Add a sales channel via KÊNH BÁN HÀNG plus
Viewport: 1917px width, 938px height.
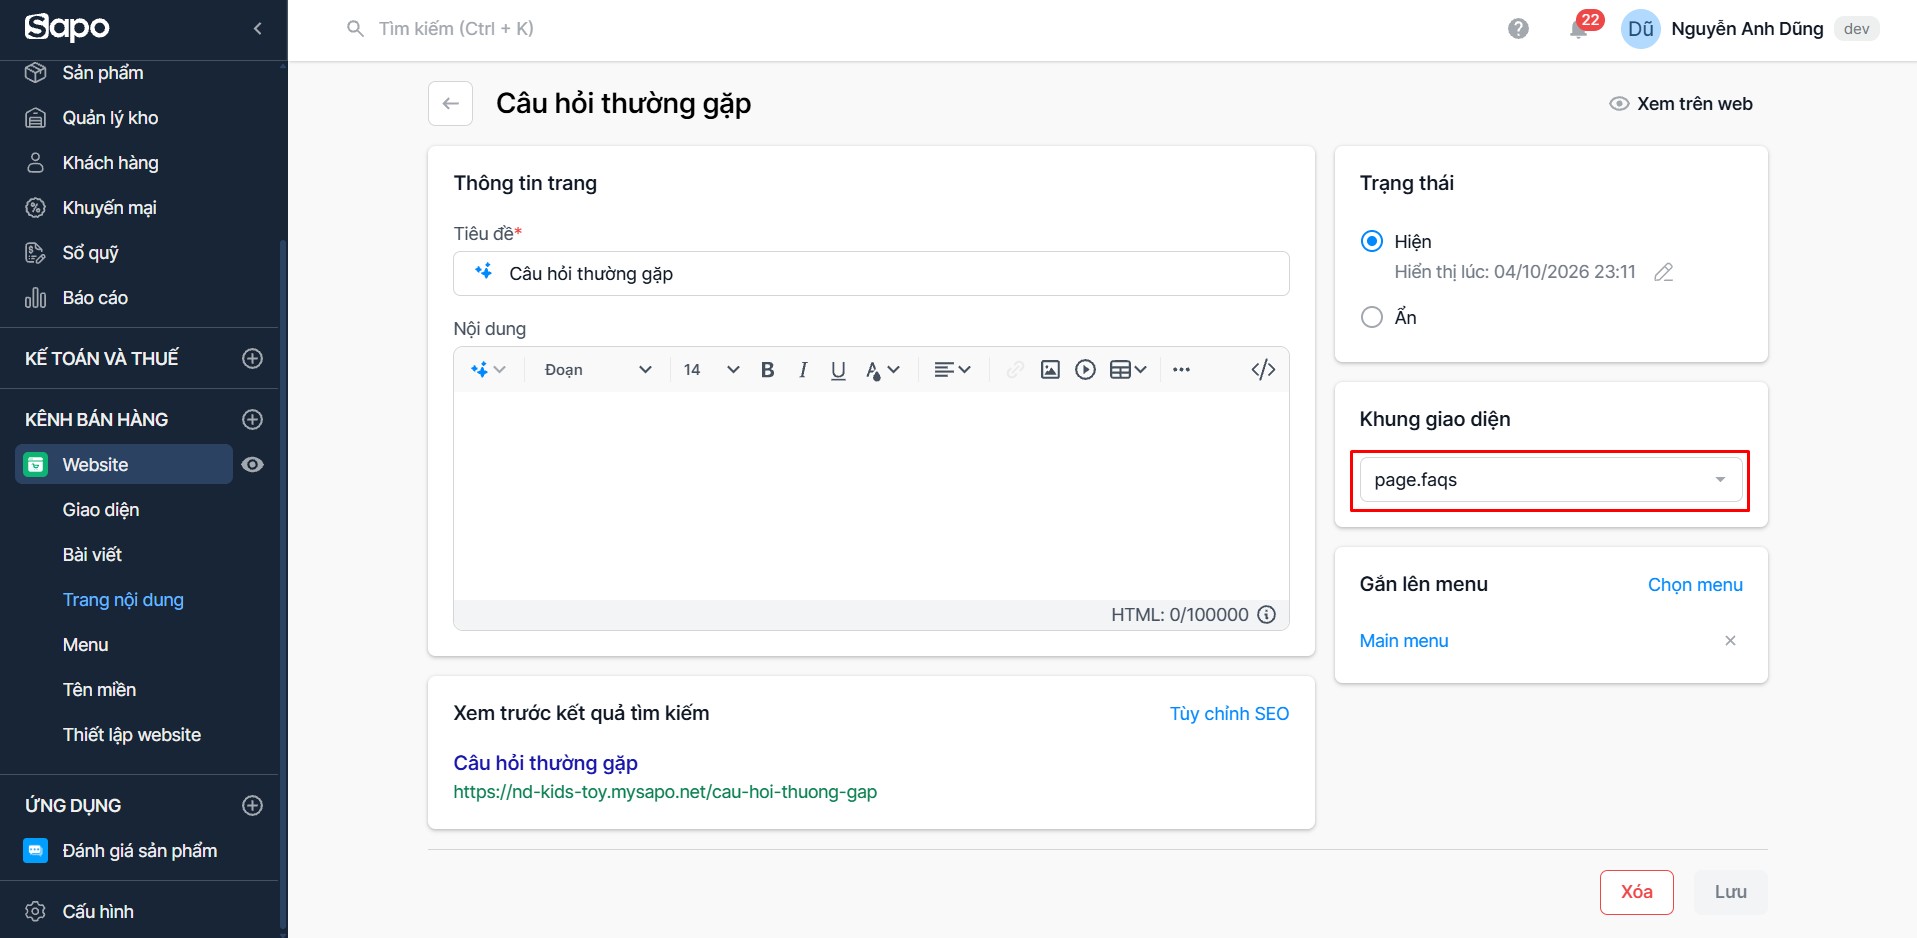(x=253, y=419)
